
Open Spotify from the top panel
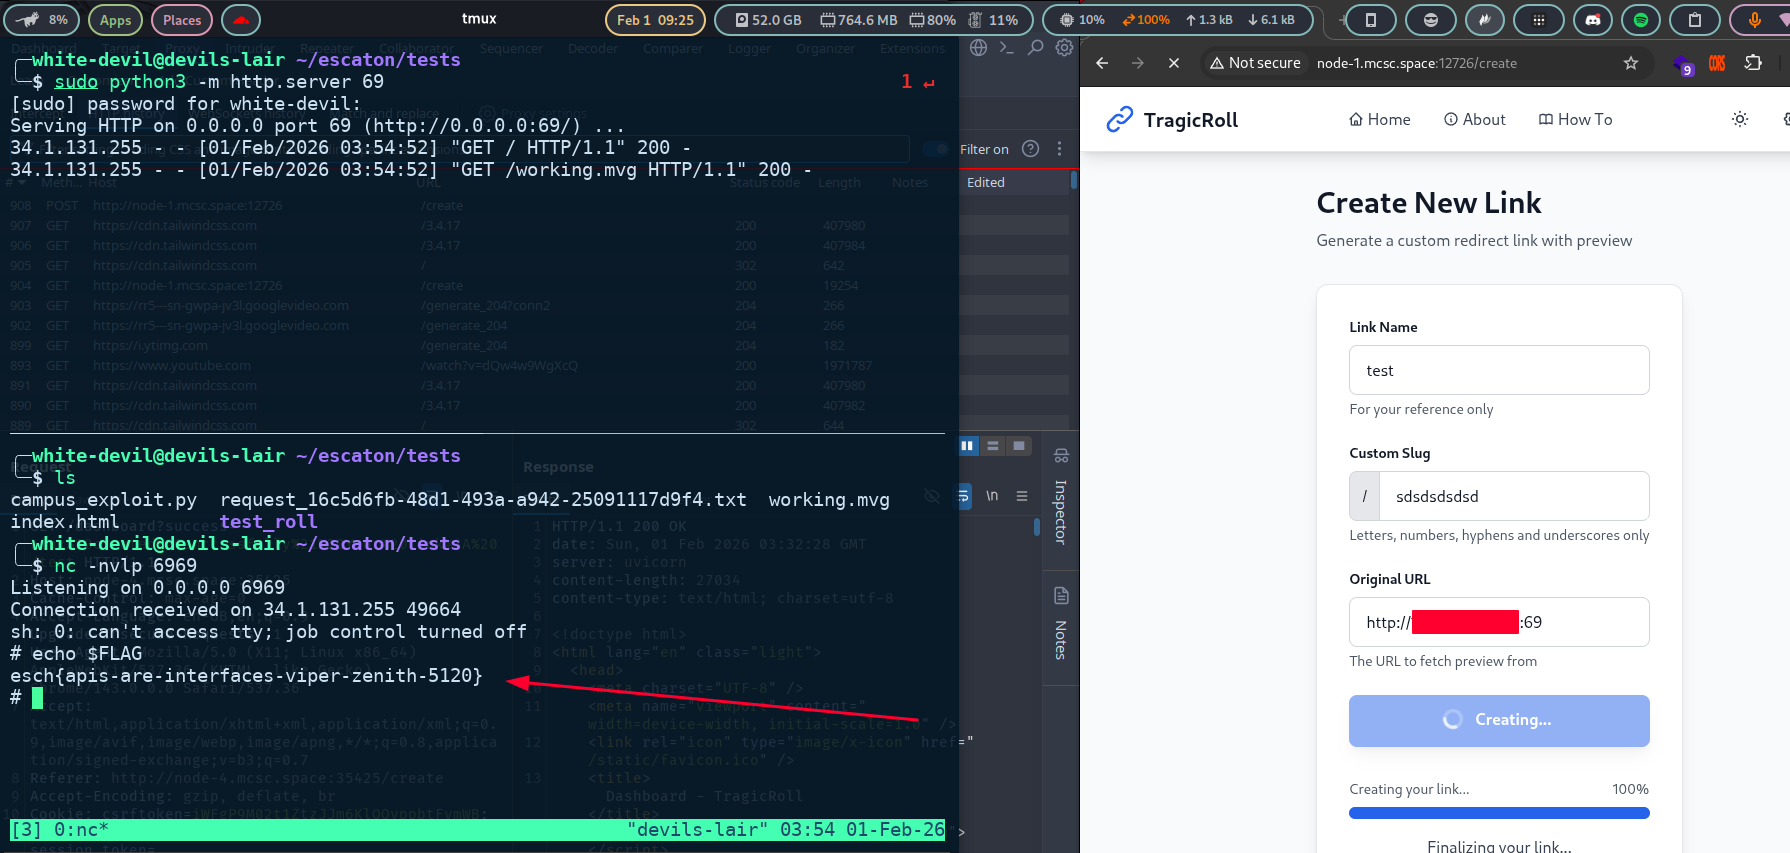click(x=1641, y=20)
